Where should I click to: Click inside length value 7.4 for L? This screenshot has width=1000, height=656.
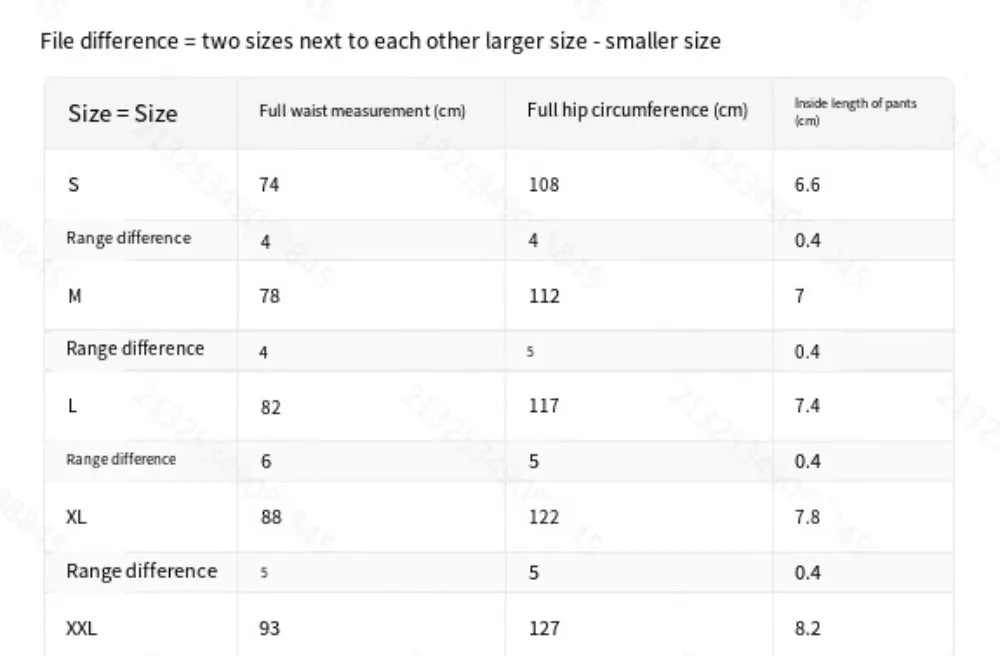pyautogui.click(x=807, y=406)
